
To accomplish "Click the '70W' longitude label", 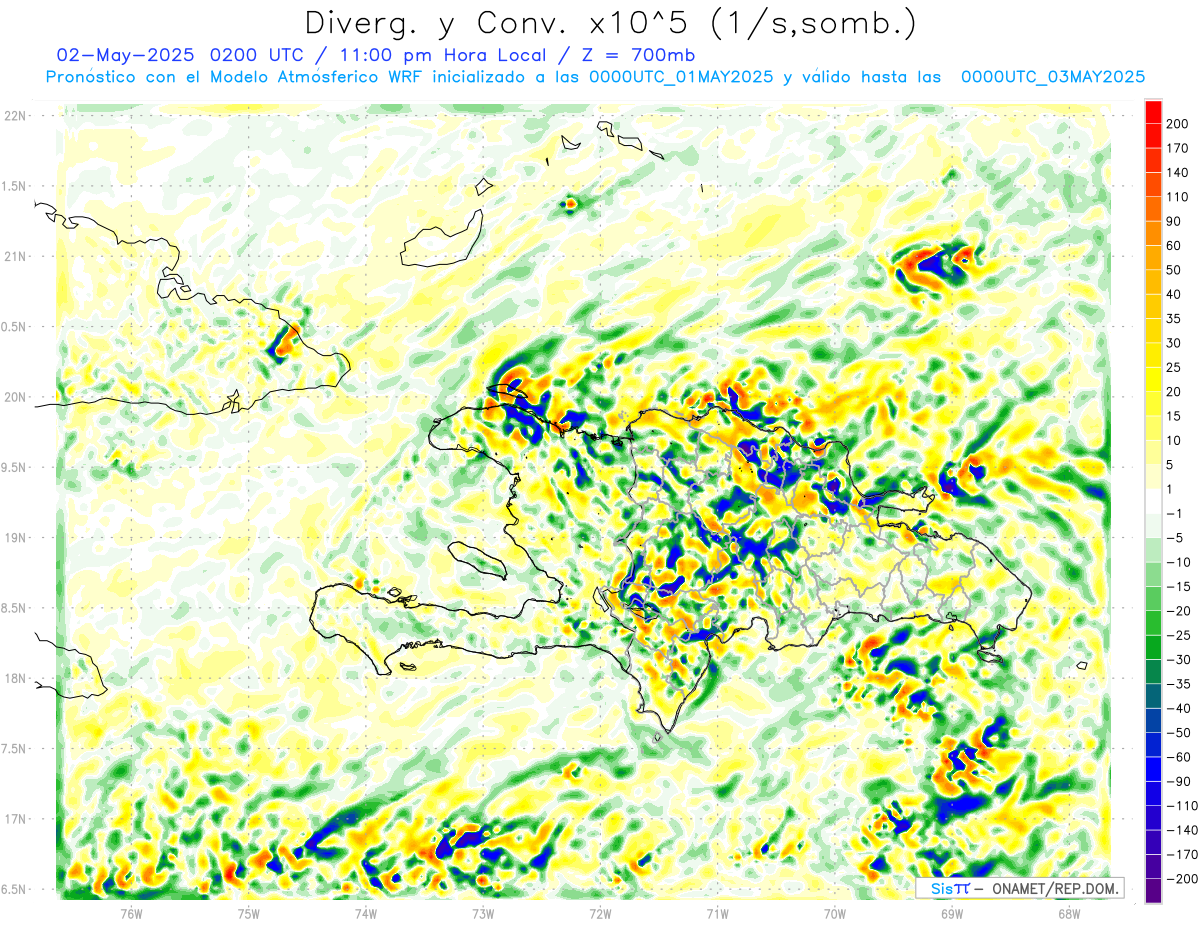I will click(835, 913).
